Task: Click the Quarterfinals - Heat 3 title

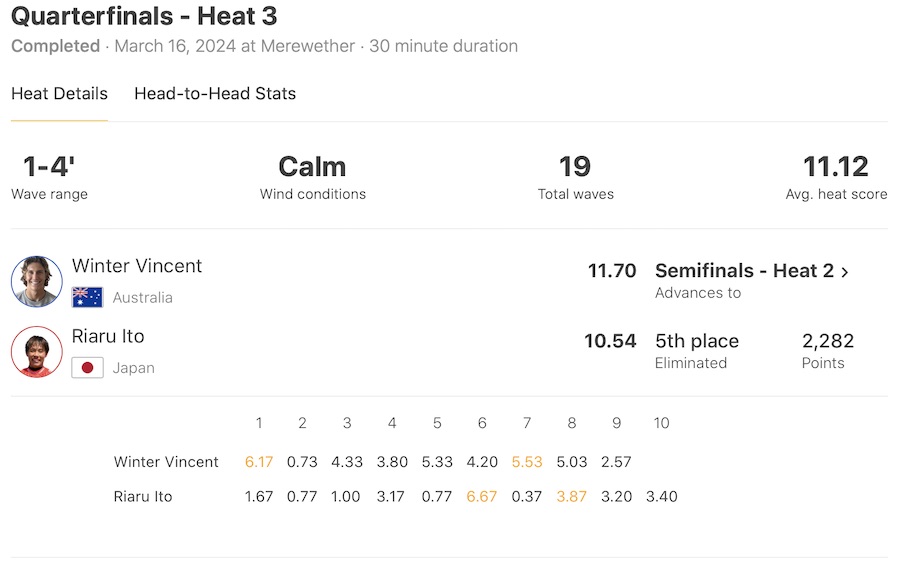Action: point(144,17)
